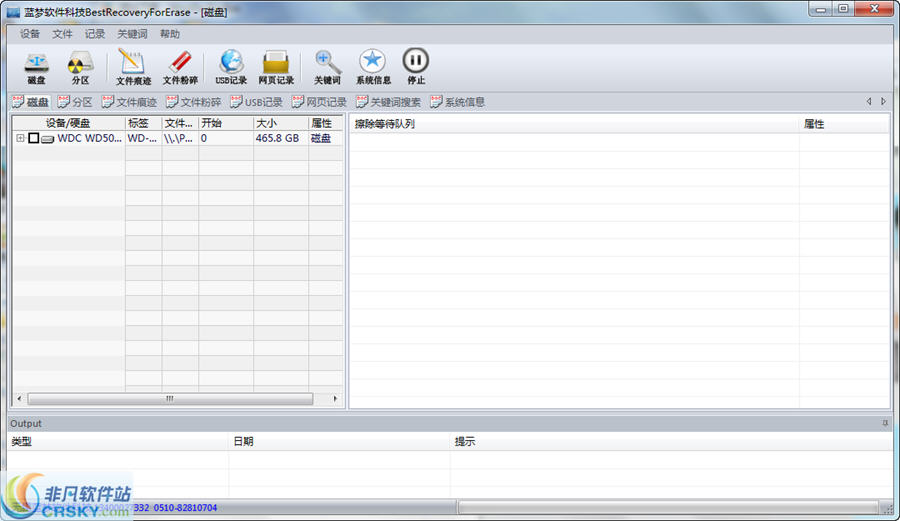This screenshot has height=521, width=900.
Task: Click the status bar progress bar
Action: pyautogui.click(x=668, y=507)
